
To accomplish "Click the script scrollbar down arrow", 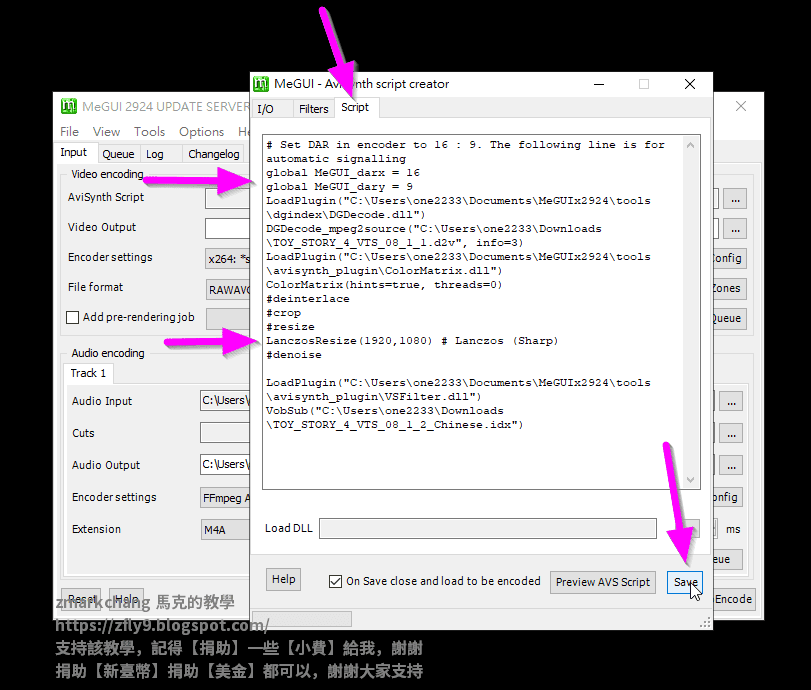I will [690, 479].
